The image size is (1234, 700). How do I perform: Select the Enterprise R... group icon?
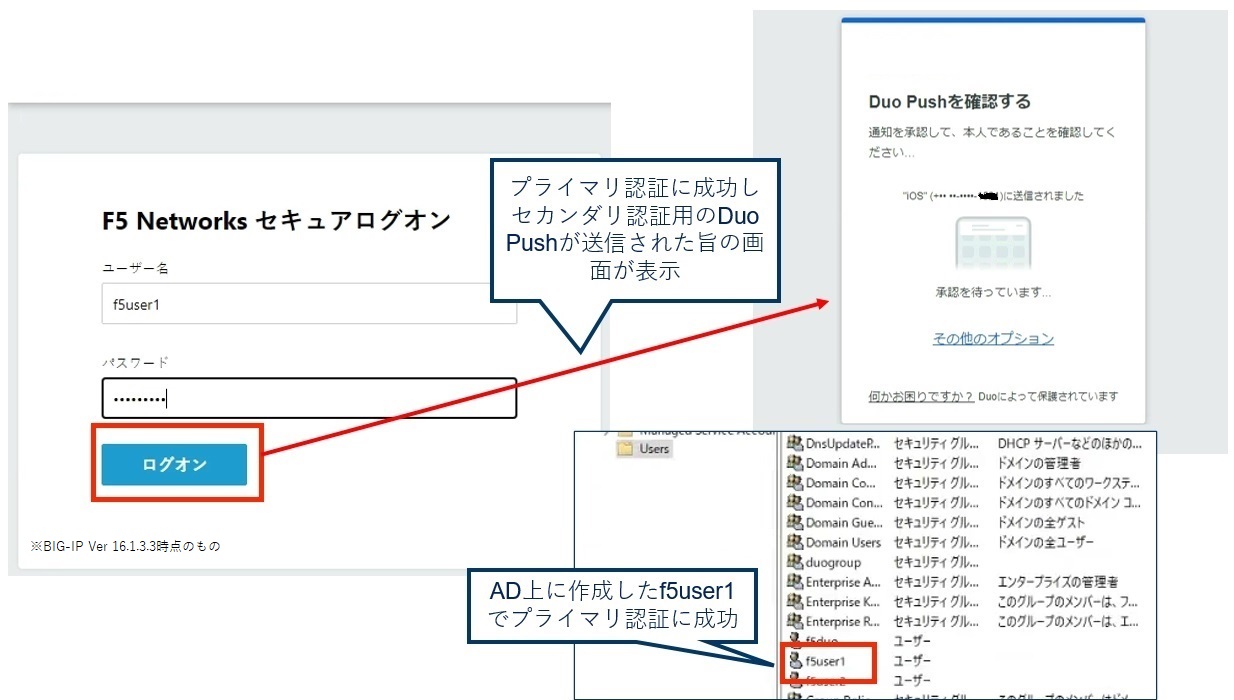coord(795,621)
